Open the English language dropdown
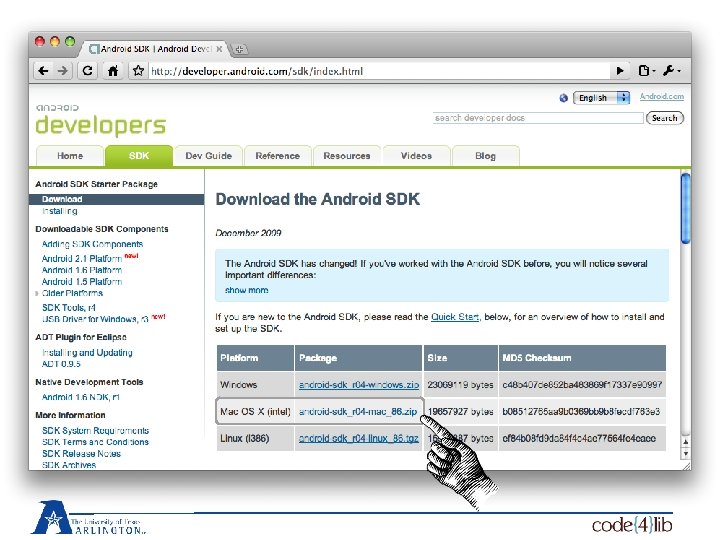Image resolution: width=720 pixels, height=540 pixels. (601, 98)
